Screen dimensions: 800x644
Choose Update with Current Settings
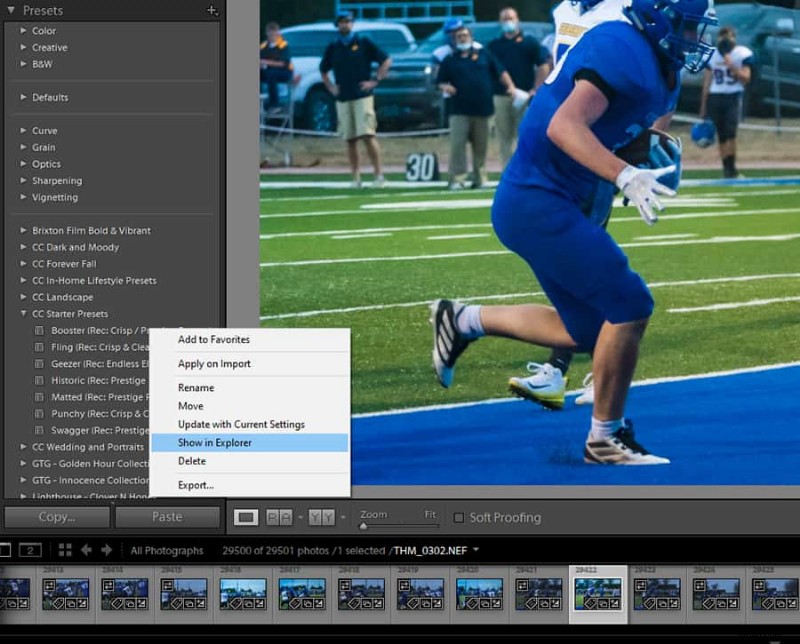click(250, 425)
